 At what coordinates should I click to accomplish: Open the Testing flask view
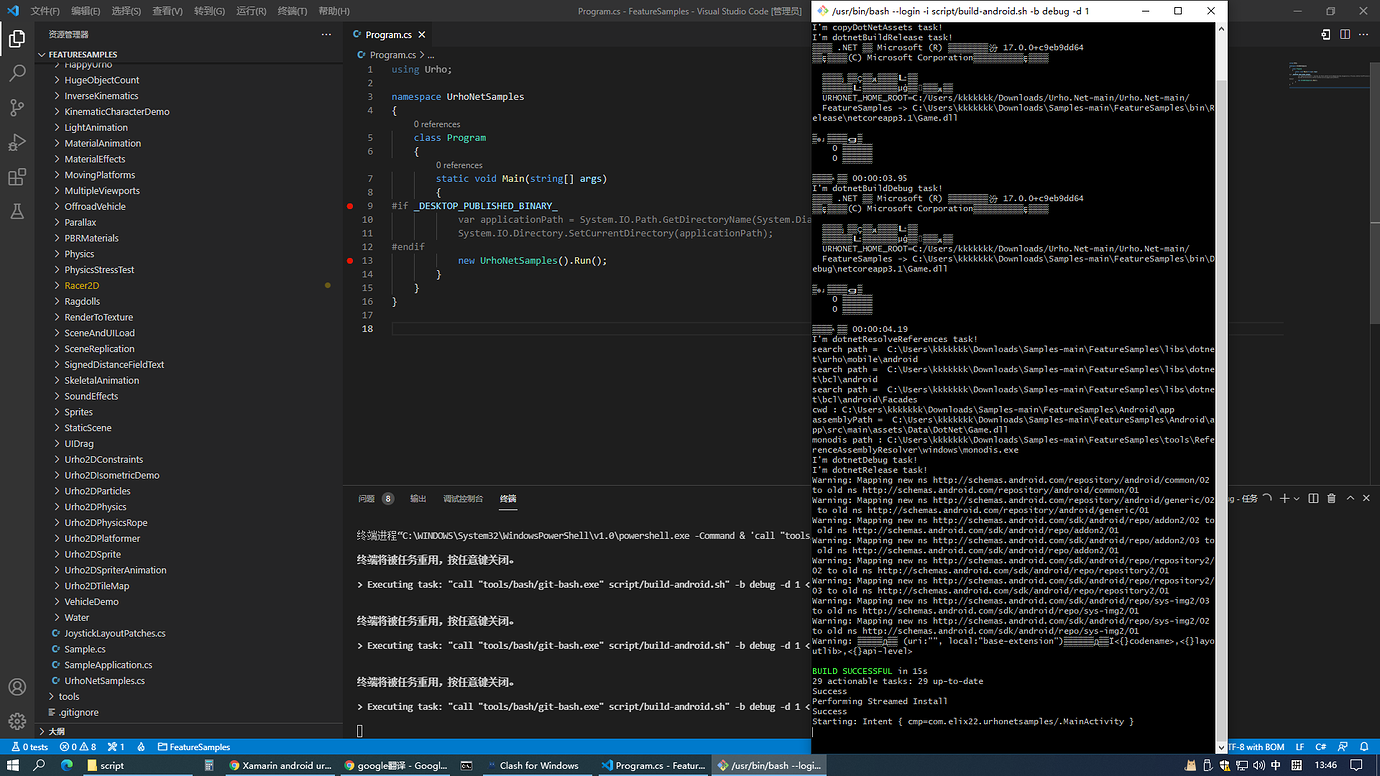click(x=17, y=211)
